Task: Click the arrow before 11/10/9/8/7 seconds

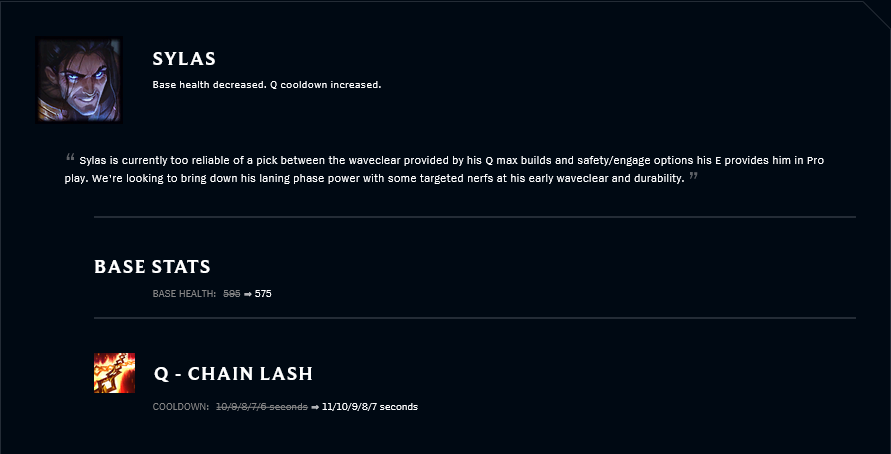Action: click(x=315, y=407)
